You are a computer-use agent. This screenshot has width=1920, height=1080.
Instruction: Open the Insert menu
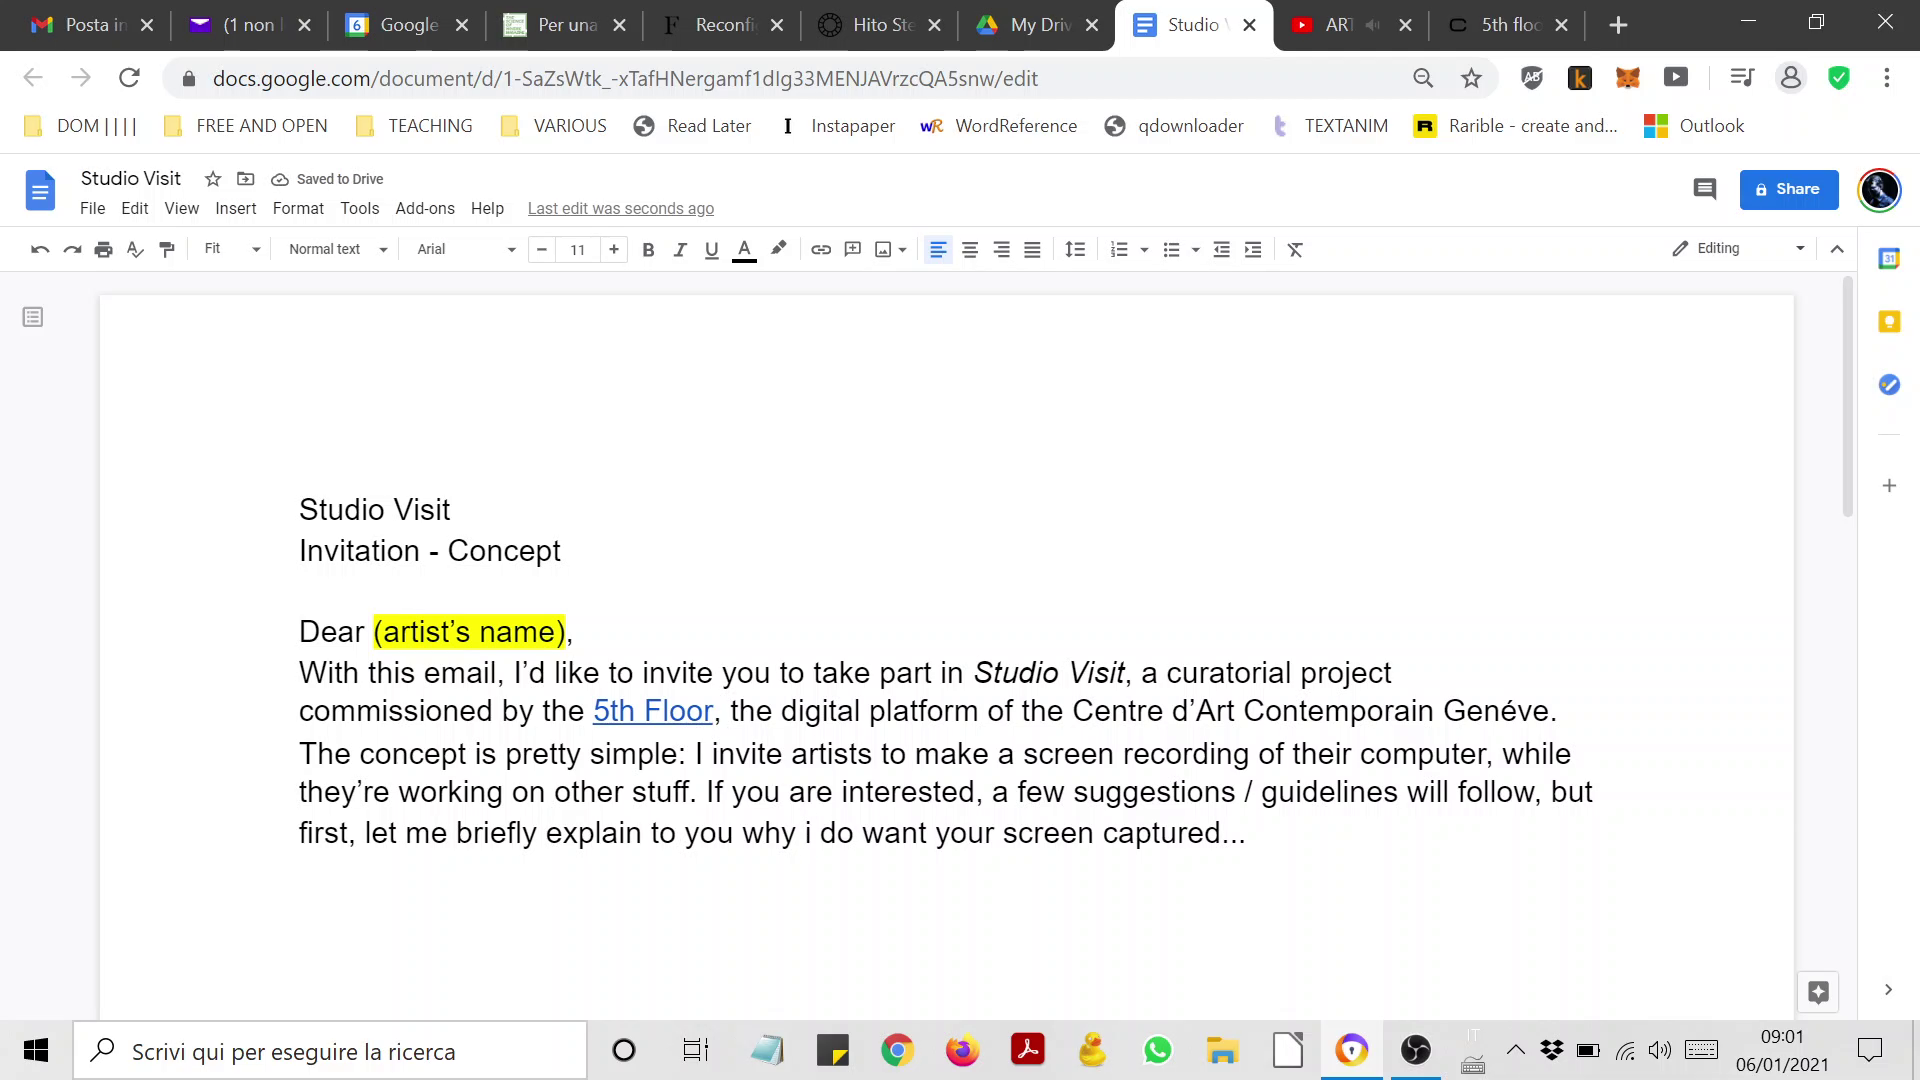(x=235, y=208)
